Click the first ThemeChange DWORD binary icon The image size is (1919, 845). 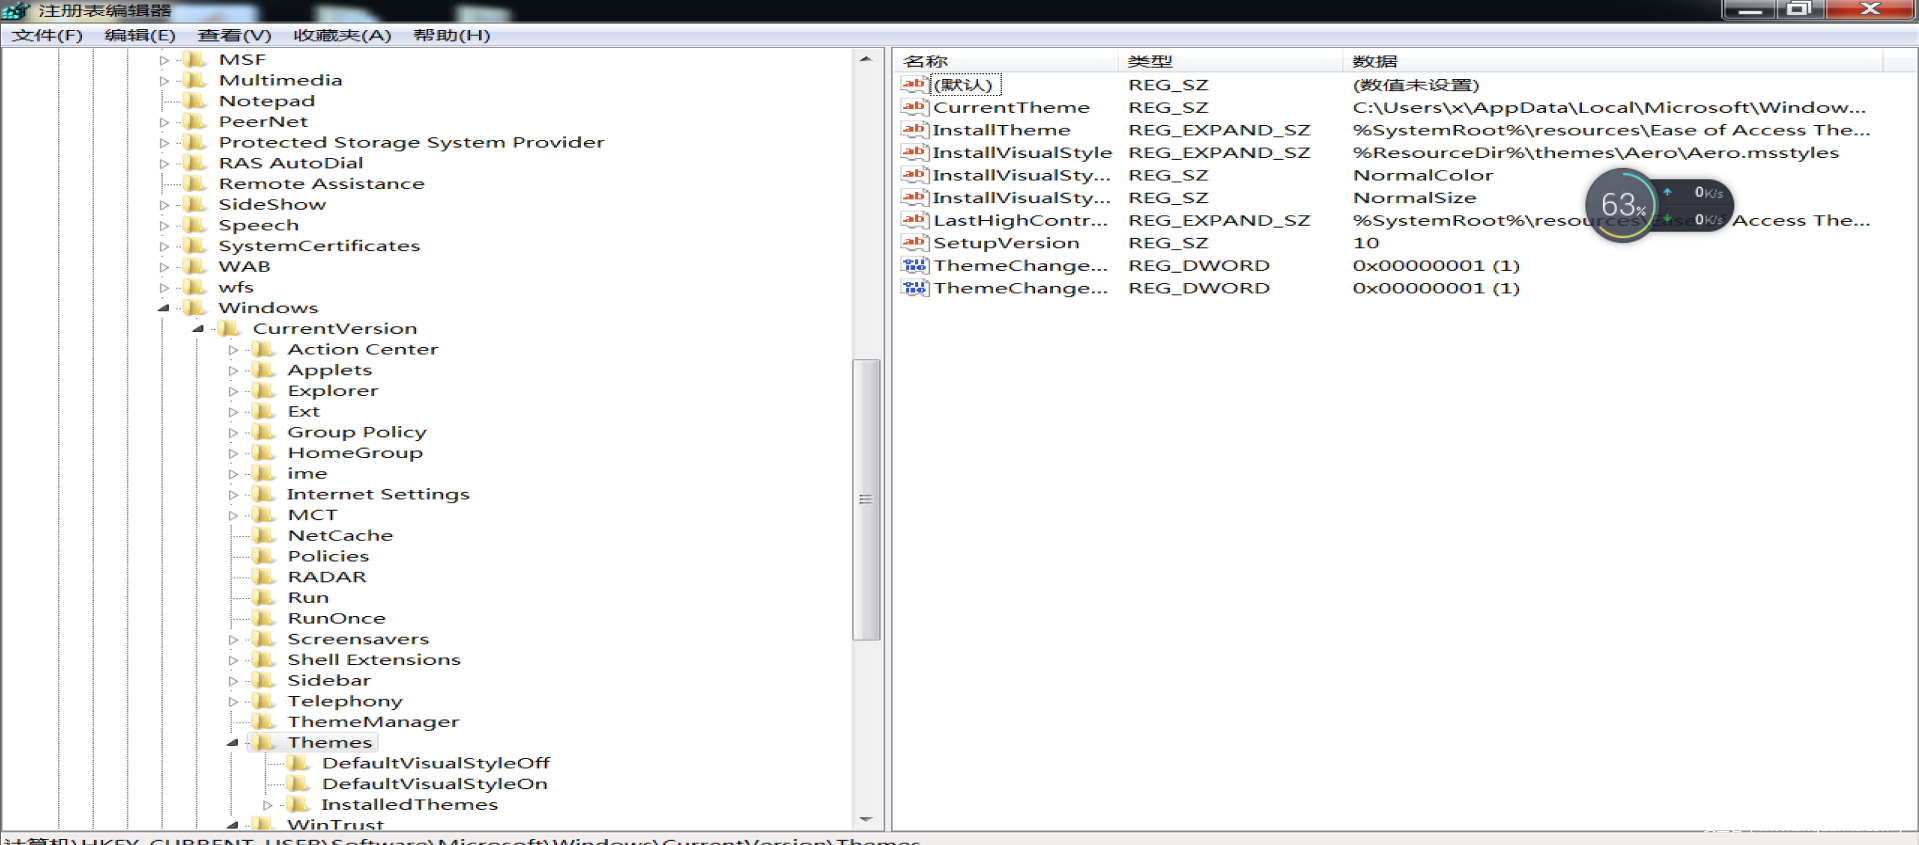(x=913, y=266)
